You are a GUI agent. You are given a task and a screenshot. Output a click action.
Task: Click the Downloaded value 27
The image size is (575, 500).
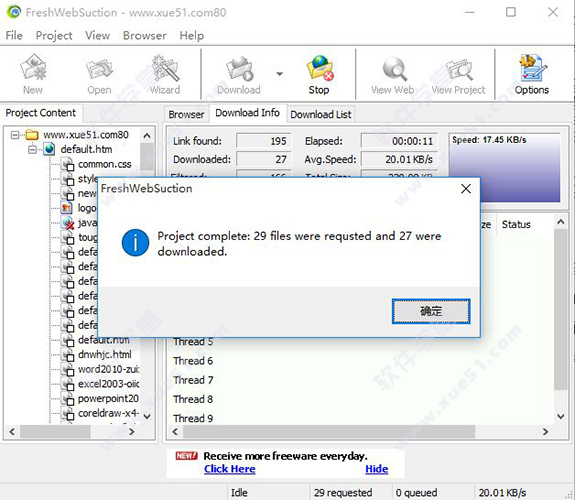coord(263,159)
